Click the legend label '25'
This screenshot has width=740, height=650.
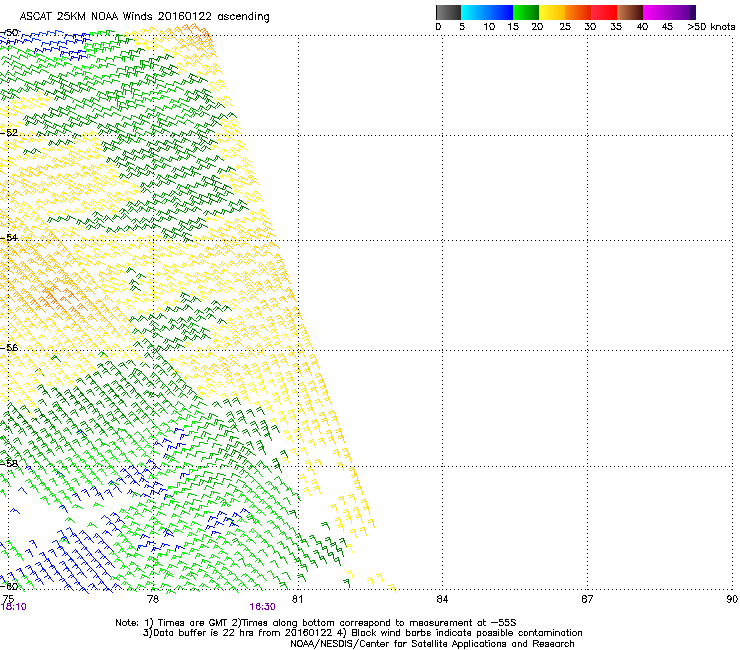pos(565,27)
